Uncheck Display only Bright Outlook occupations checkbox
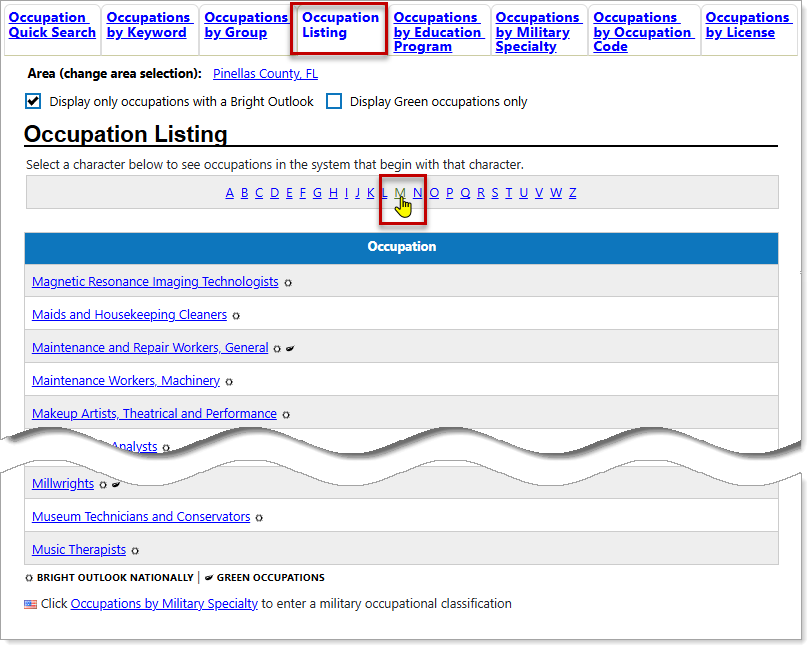Image resolution: width=812 pixels, height=650 pixels. pos(33,101)
